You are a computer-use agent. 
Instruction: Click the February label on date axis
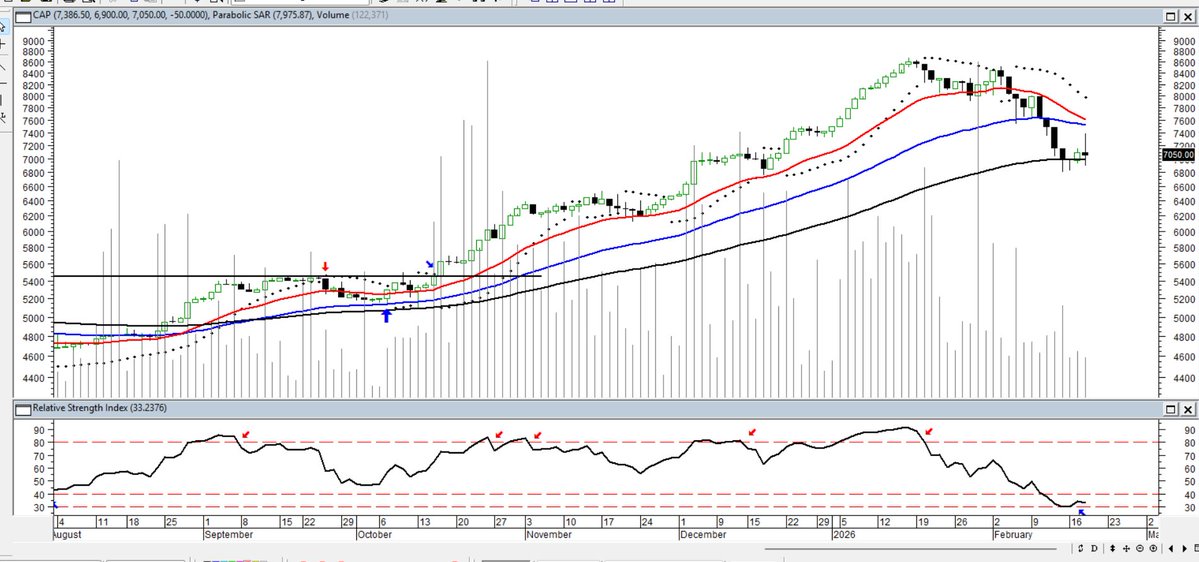coord(1013,534)
